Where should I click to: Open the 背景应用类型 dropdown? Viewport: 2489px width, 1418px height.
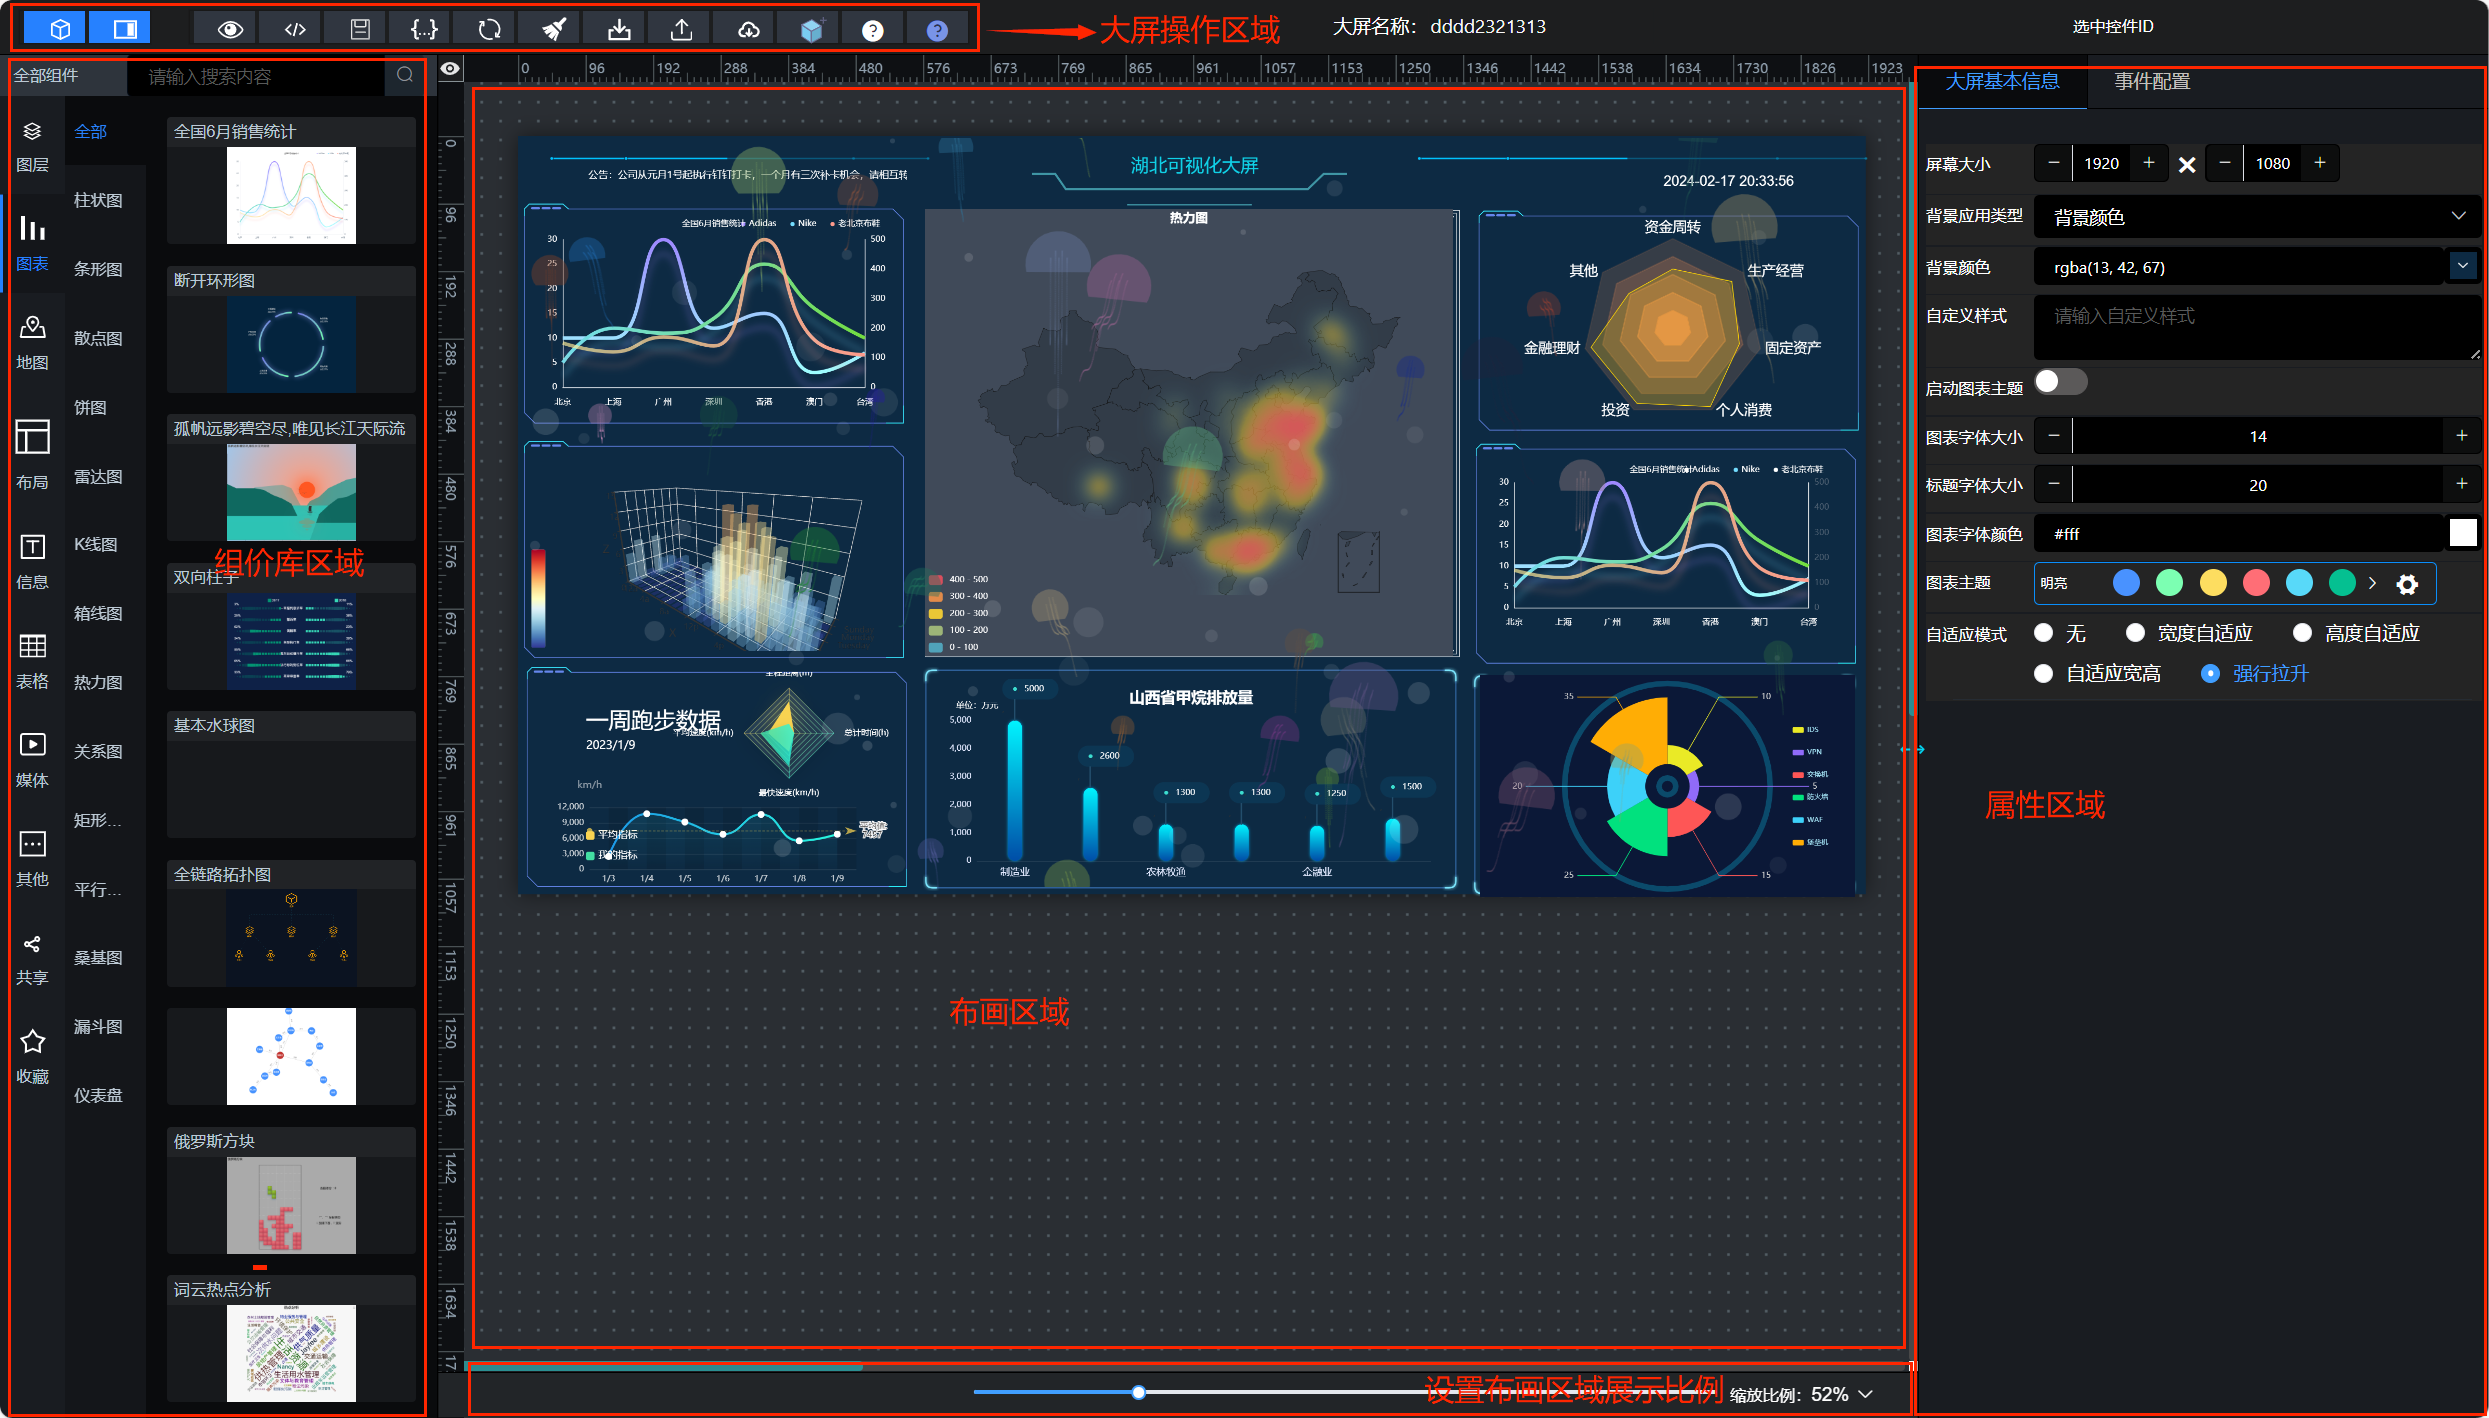(x=2258, y=217)
